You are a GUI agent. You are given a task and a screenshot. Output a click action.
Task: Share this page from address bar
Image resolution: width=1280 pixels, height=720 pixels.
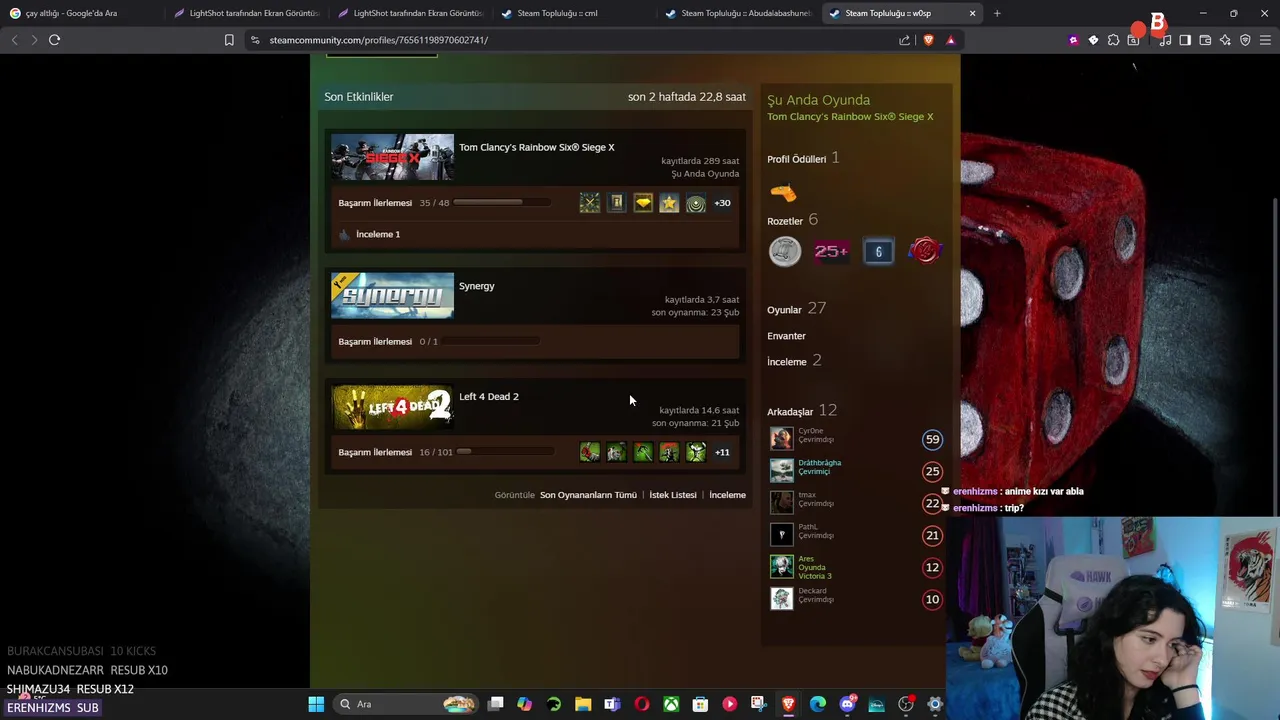905,40
